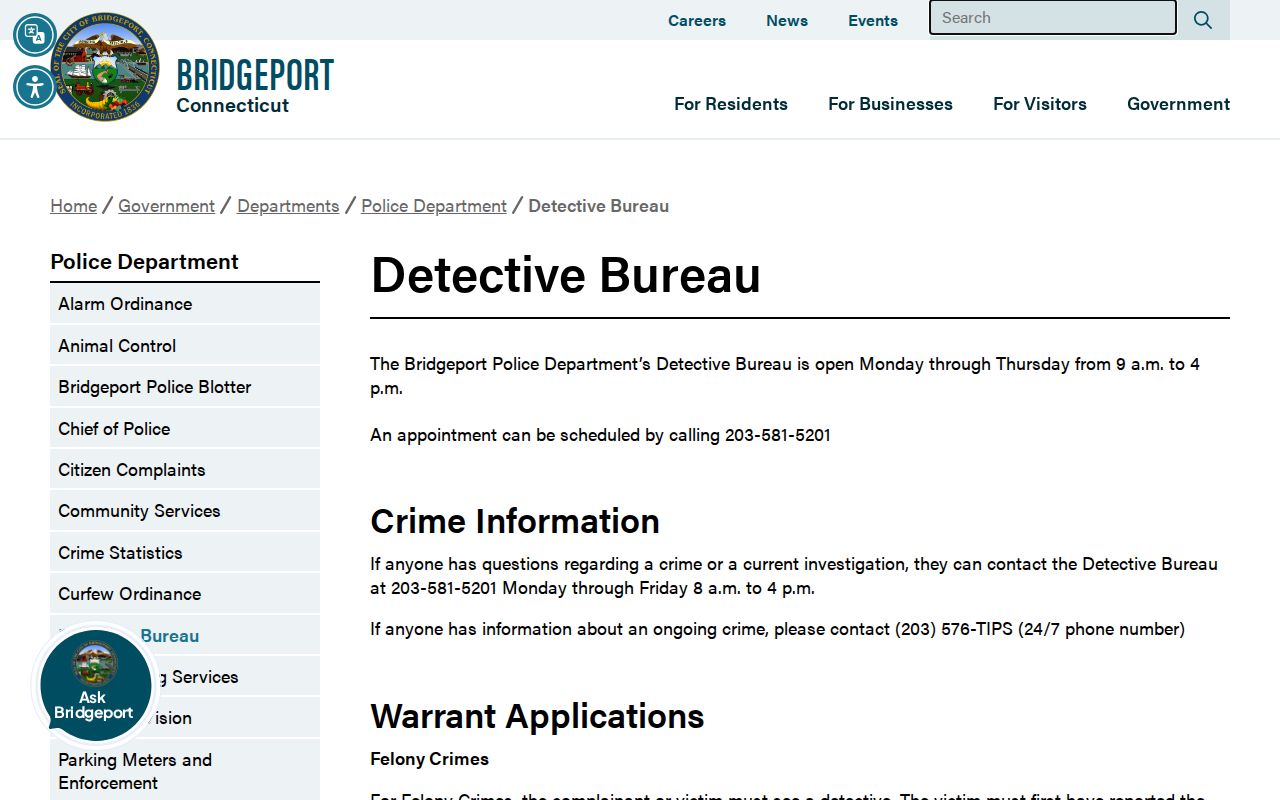Open Parking Meters and Enforcement link
The width and height of the screenshot is (1280, 800).
coord(185,771)
